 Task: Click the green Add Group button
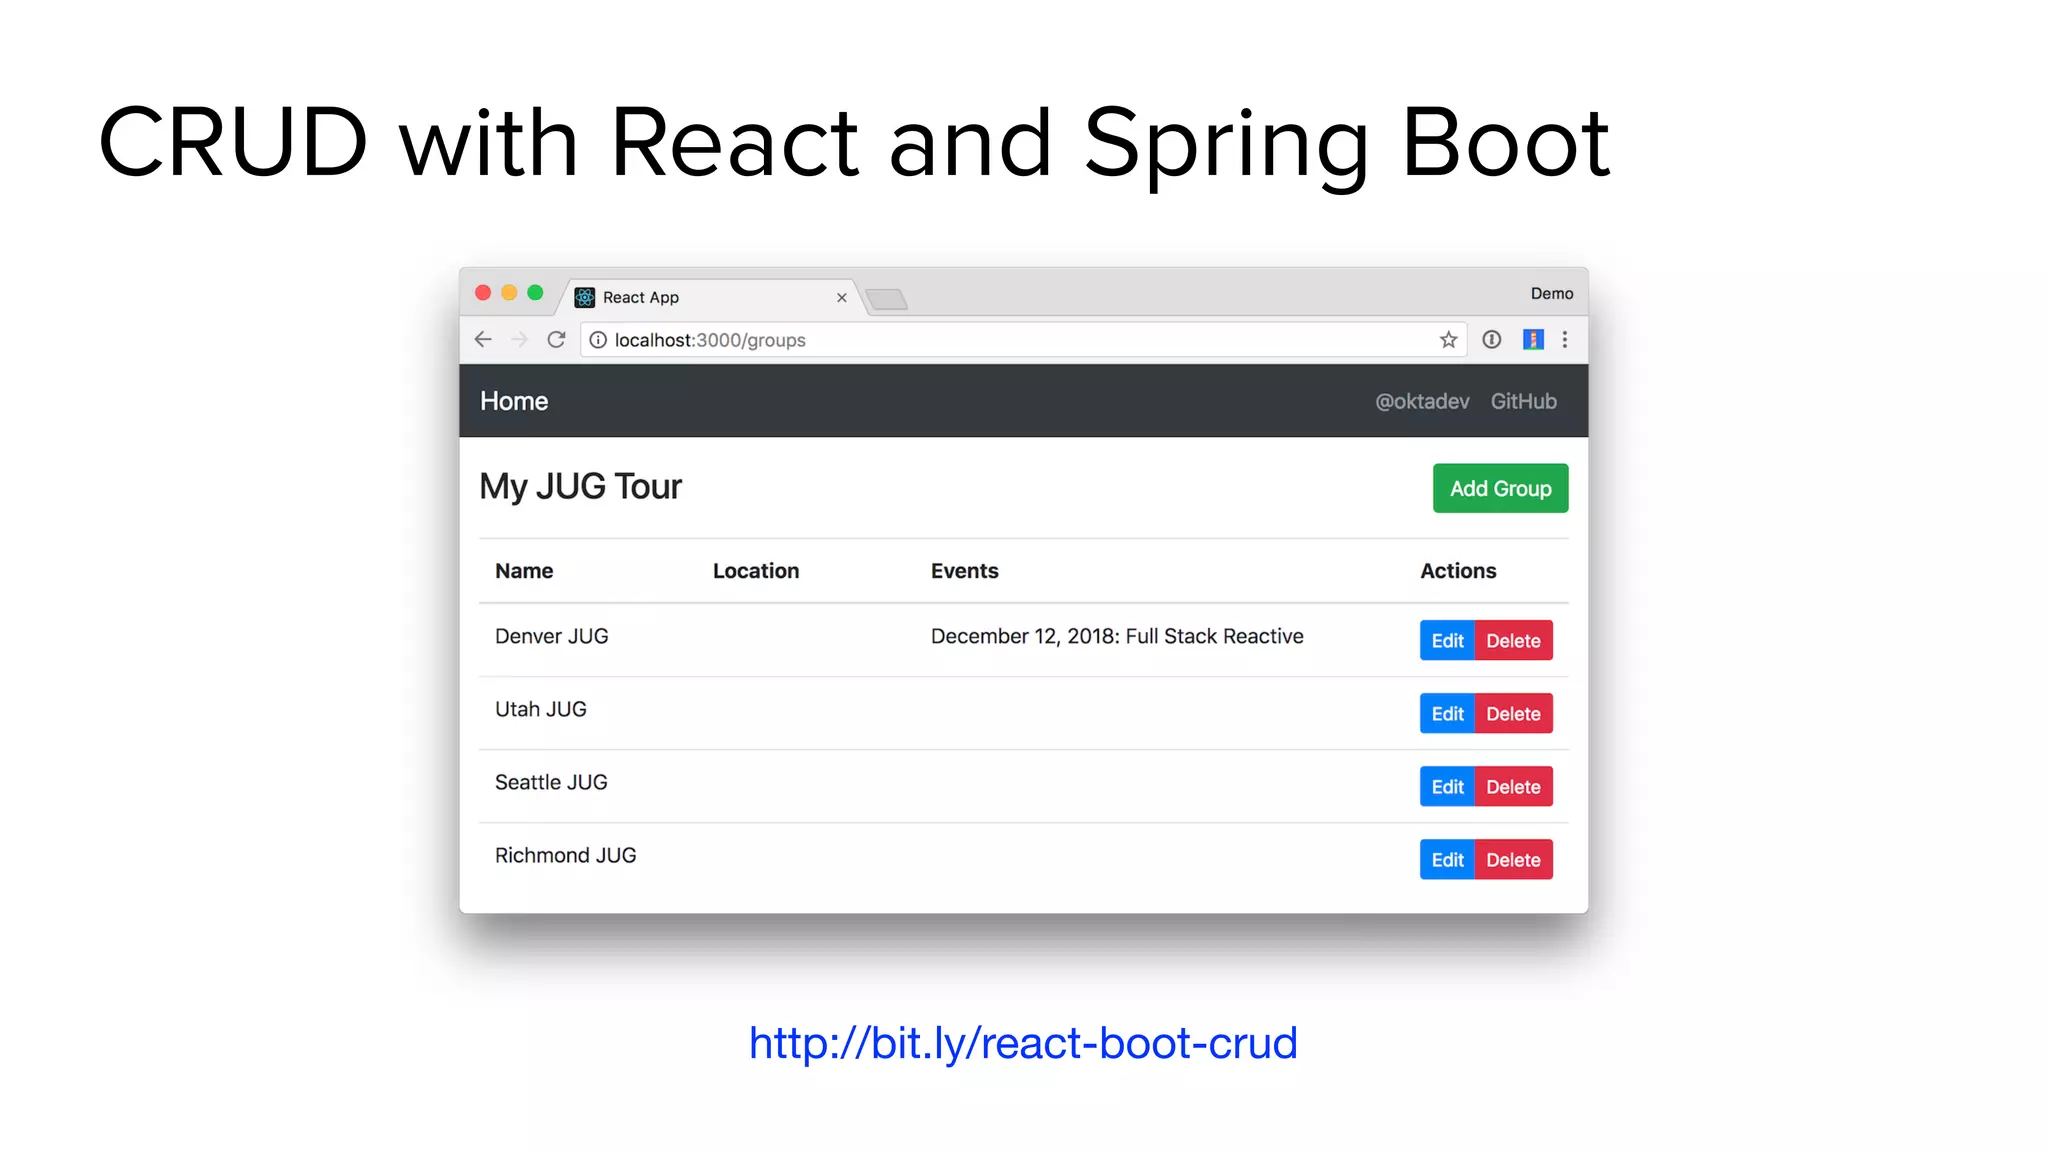[1500, 489]
